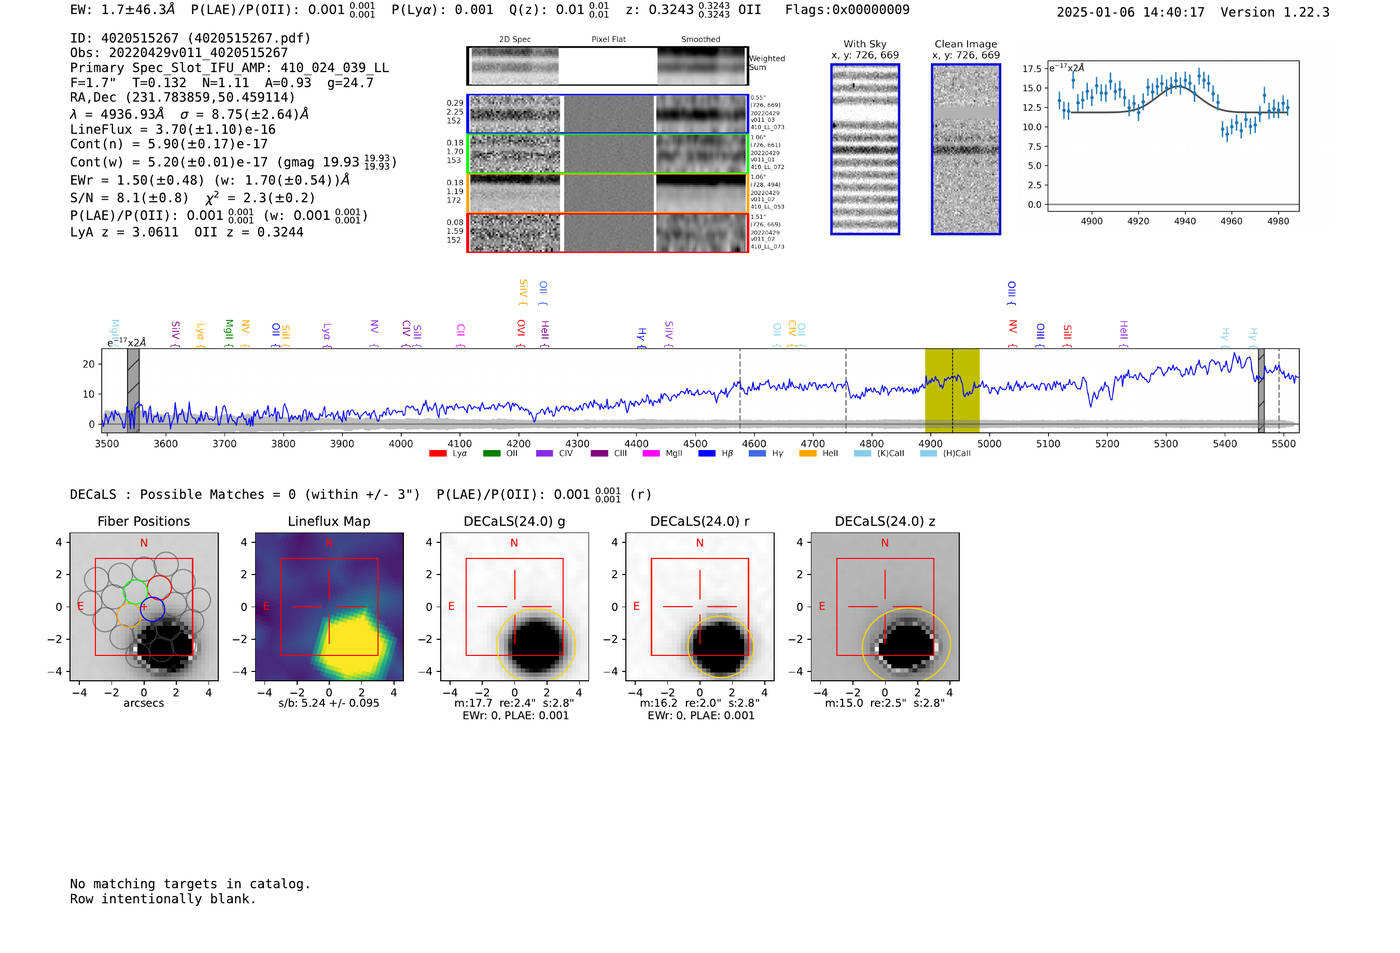Open the Fiber Positions panel

click(143, 607)
